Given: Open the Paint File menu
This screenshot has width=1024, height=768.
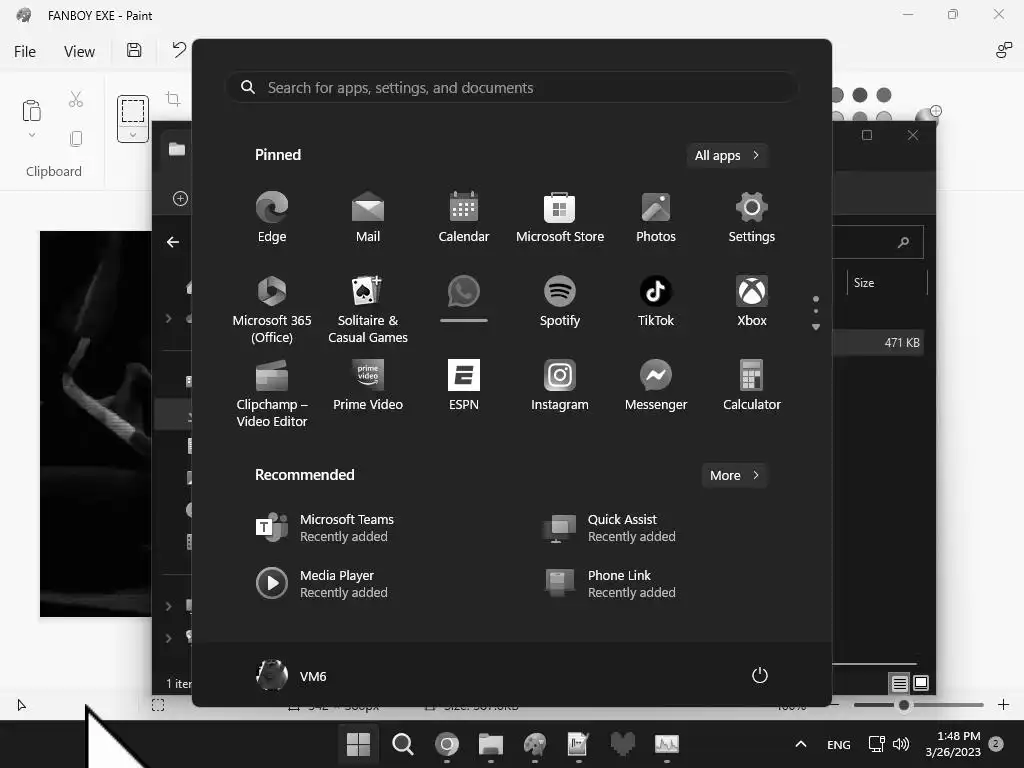Looking at the screenshot, I should coord(25,52).
